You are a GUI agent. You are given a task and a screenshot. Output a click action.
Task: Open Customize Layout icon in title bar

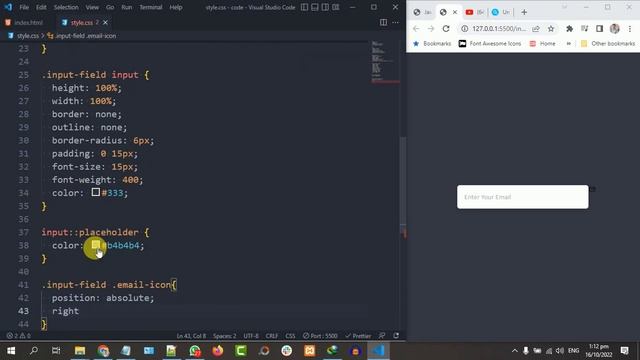pos(336,7)
